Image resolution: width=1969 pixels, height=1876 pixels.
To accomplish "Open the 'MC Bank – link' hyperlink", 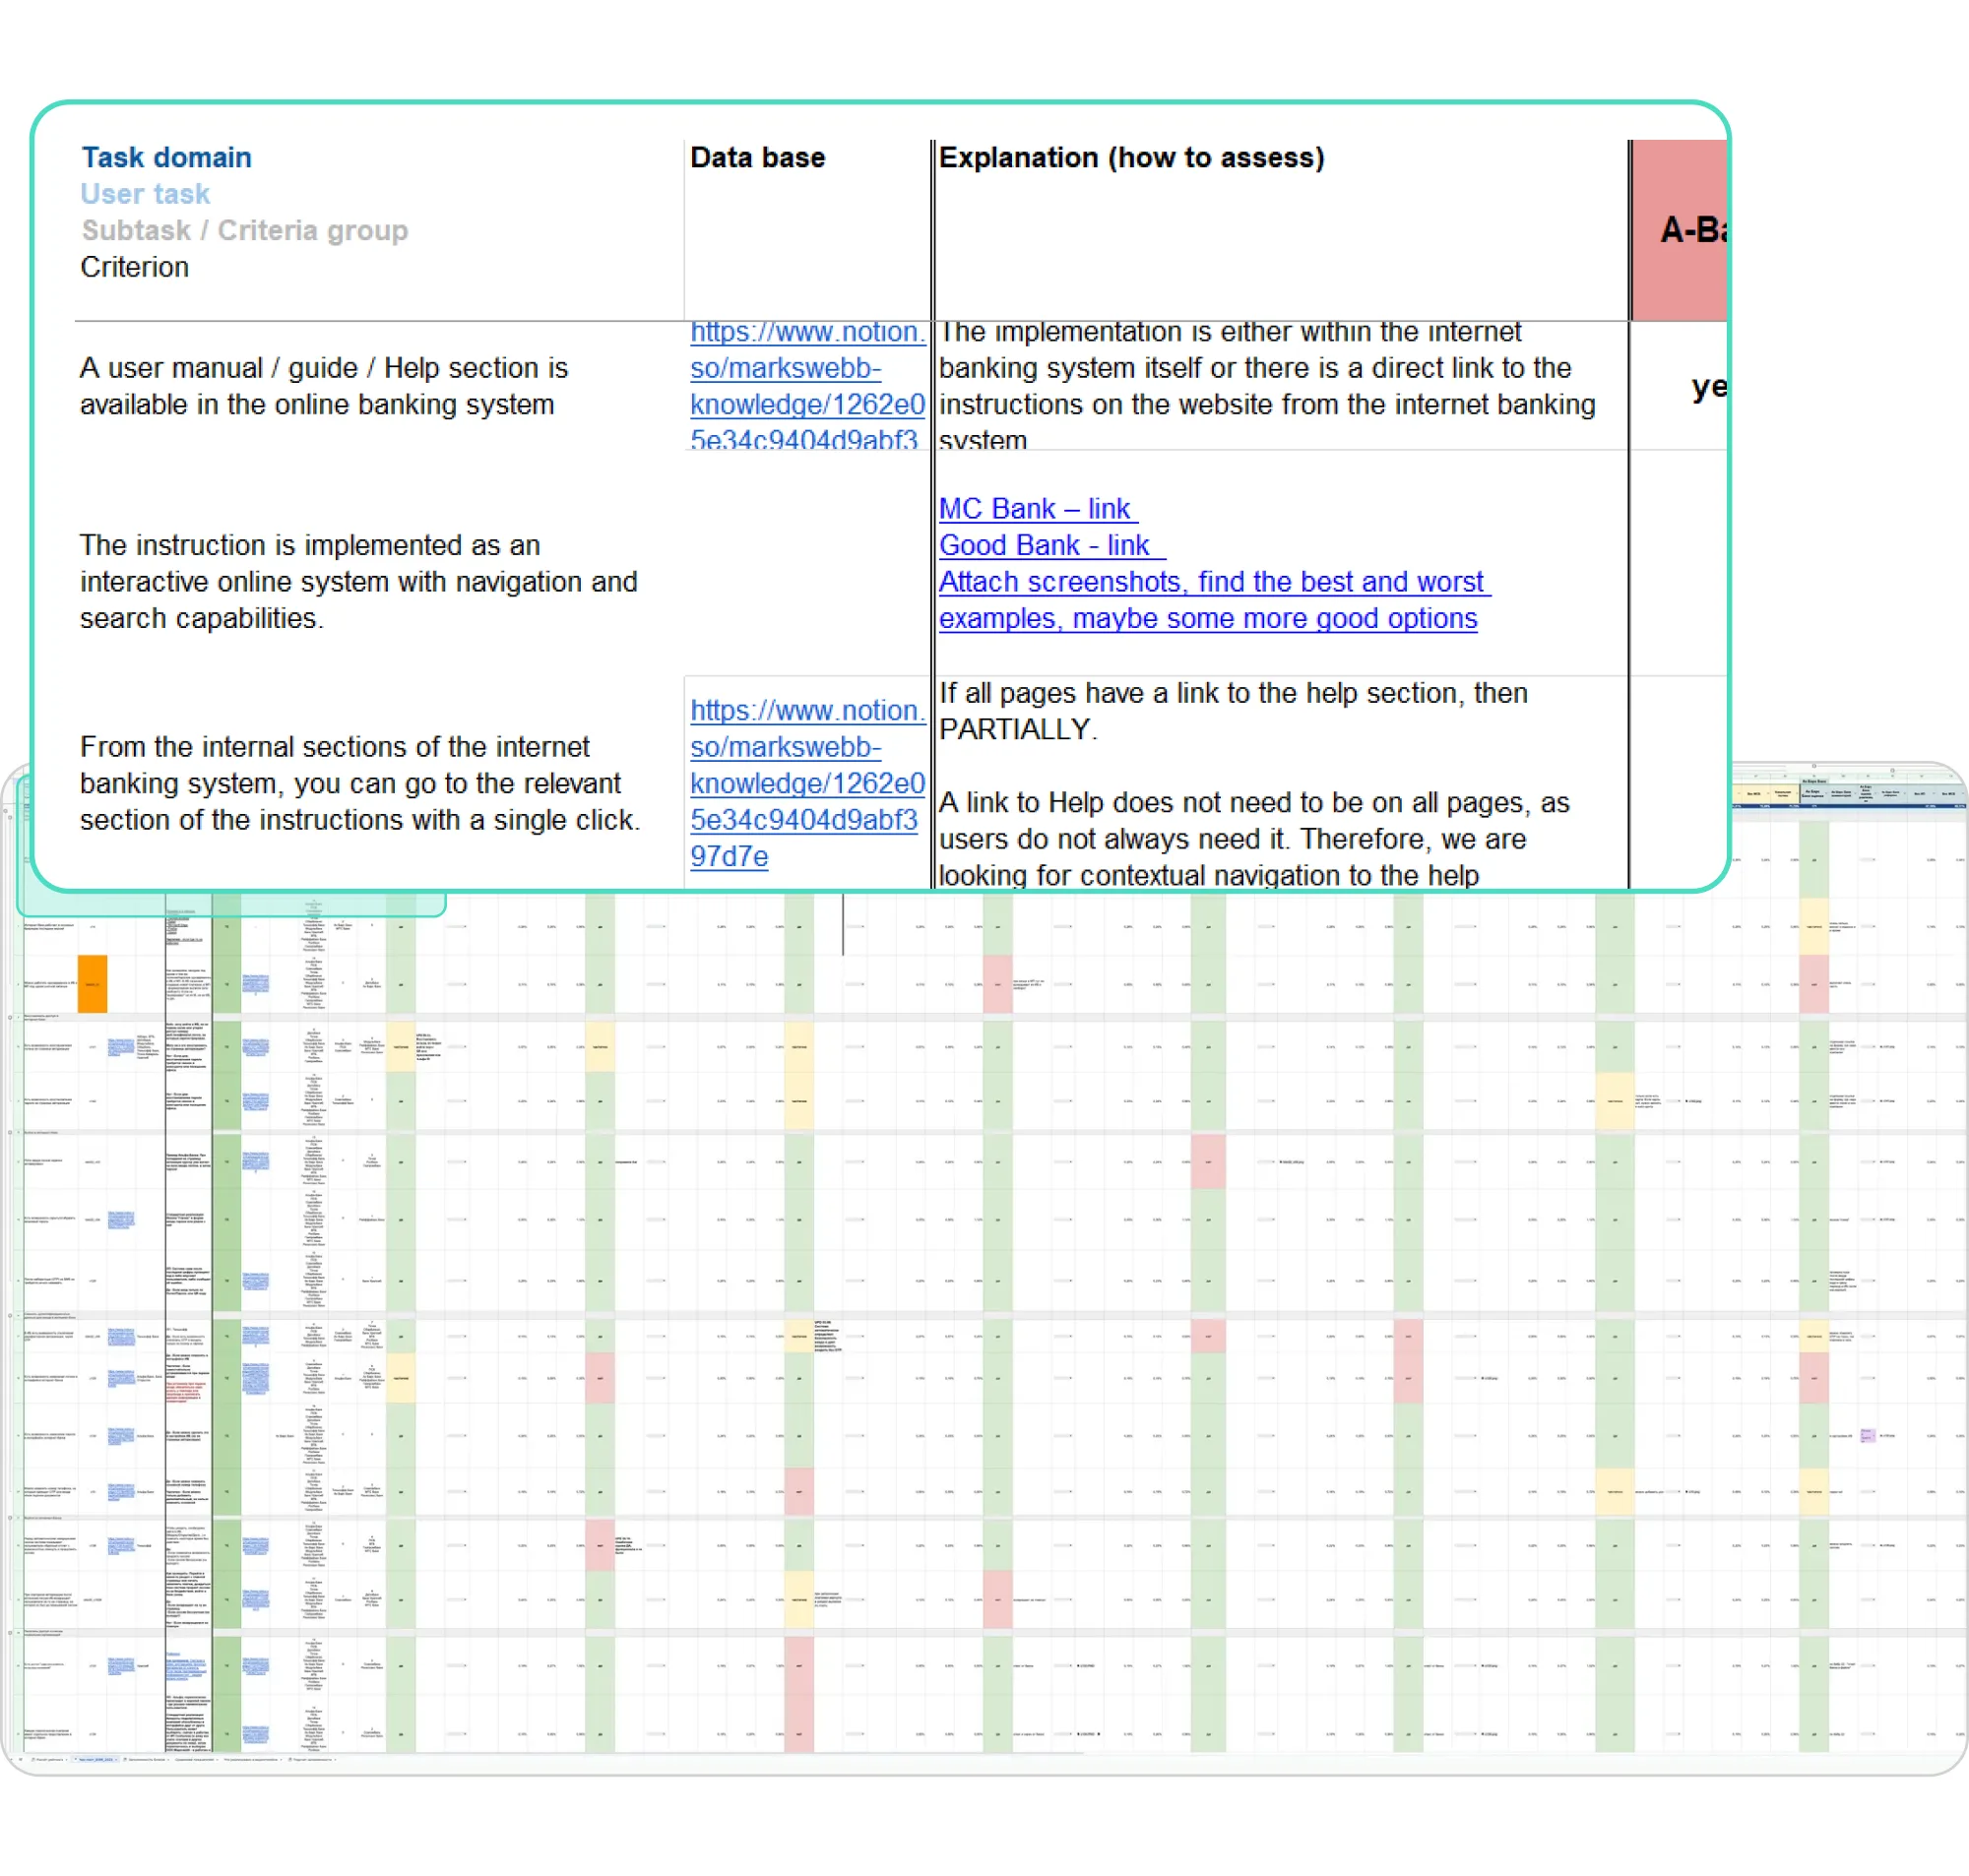I will coord(1037,509).
